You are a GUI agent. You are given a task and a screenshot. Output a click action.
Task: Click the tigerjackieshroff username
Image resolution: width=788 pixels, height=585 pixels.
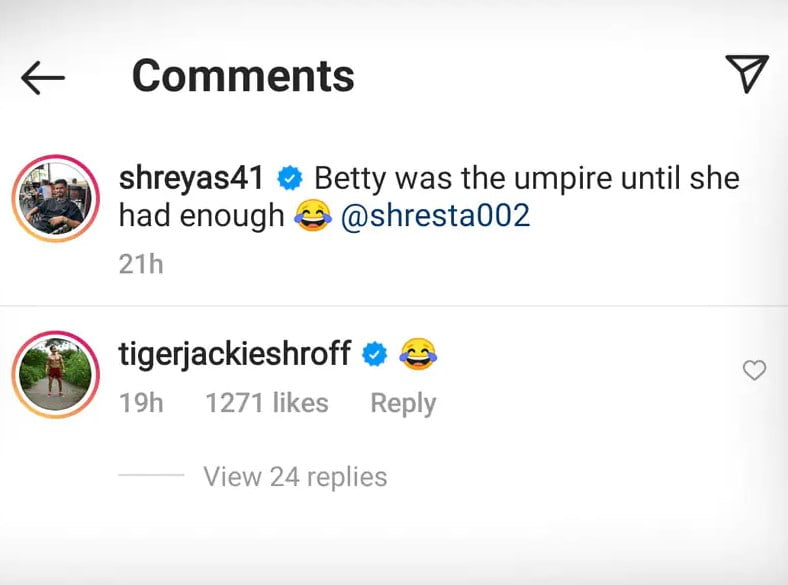(234, 353)
